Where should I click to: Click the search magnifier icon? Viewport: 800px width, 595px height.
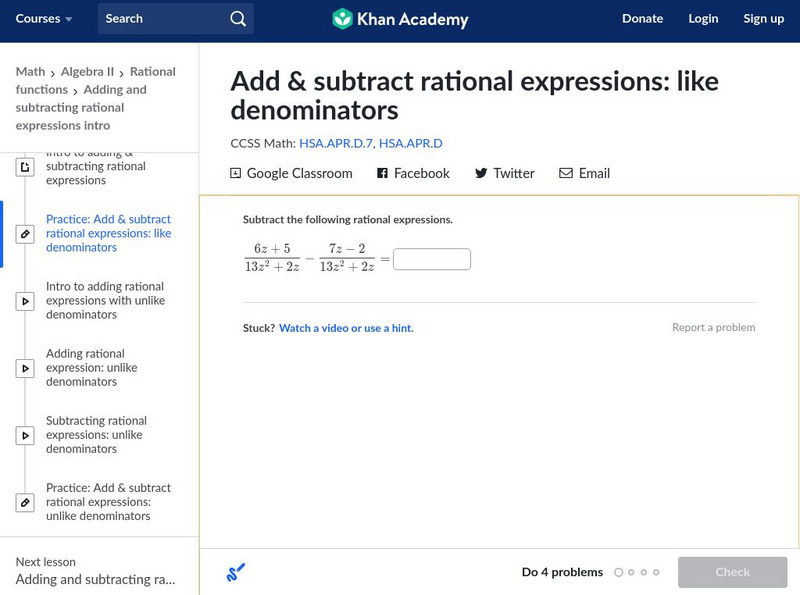pos(237,19)
